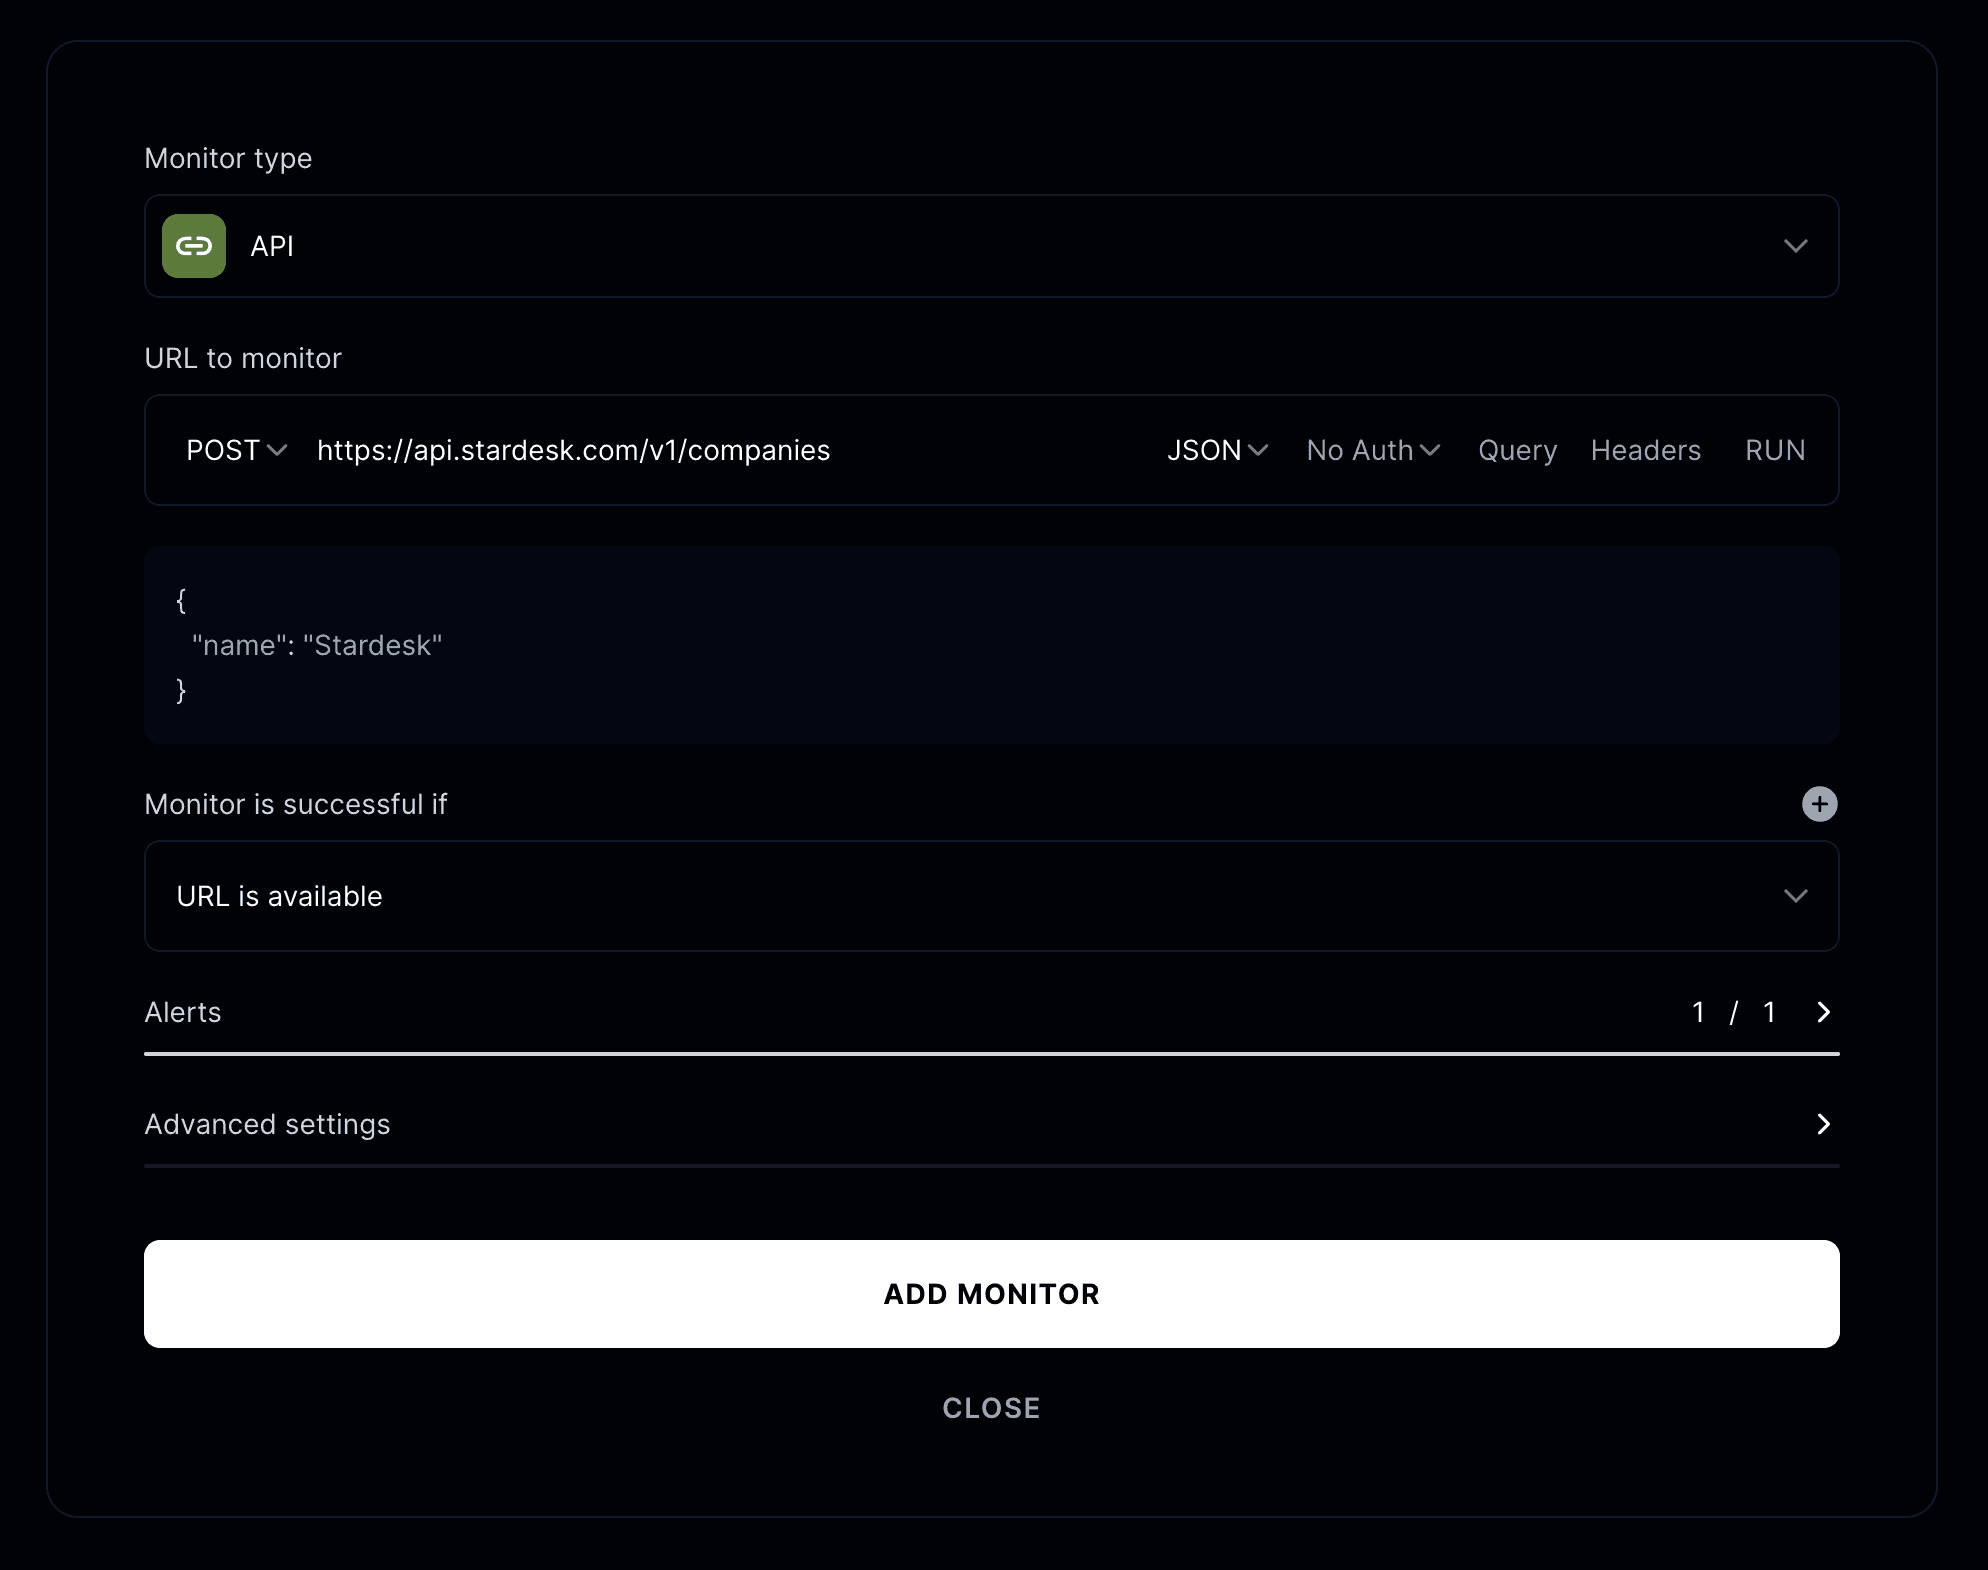The image size is (1988, 1570).
Task: Open the No Auth dropdown
Action: (x=1372, y=450)
